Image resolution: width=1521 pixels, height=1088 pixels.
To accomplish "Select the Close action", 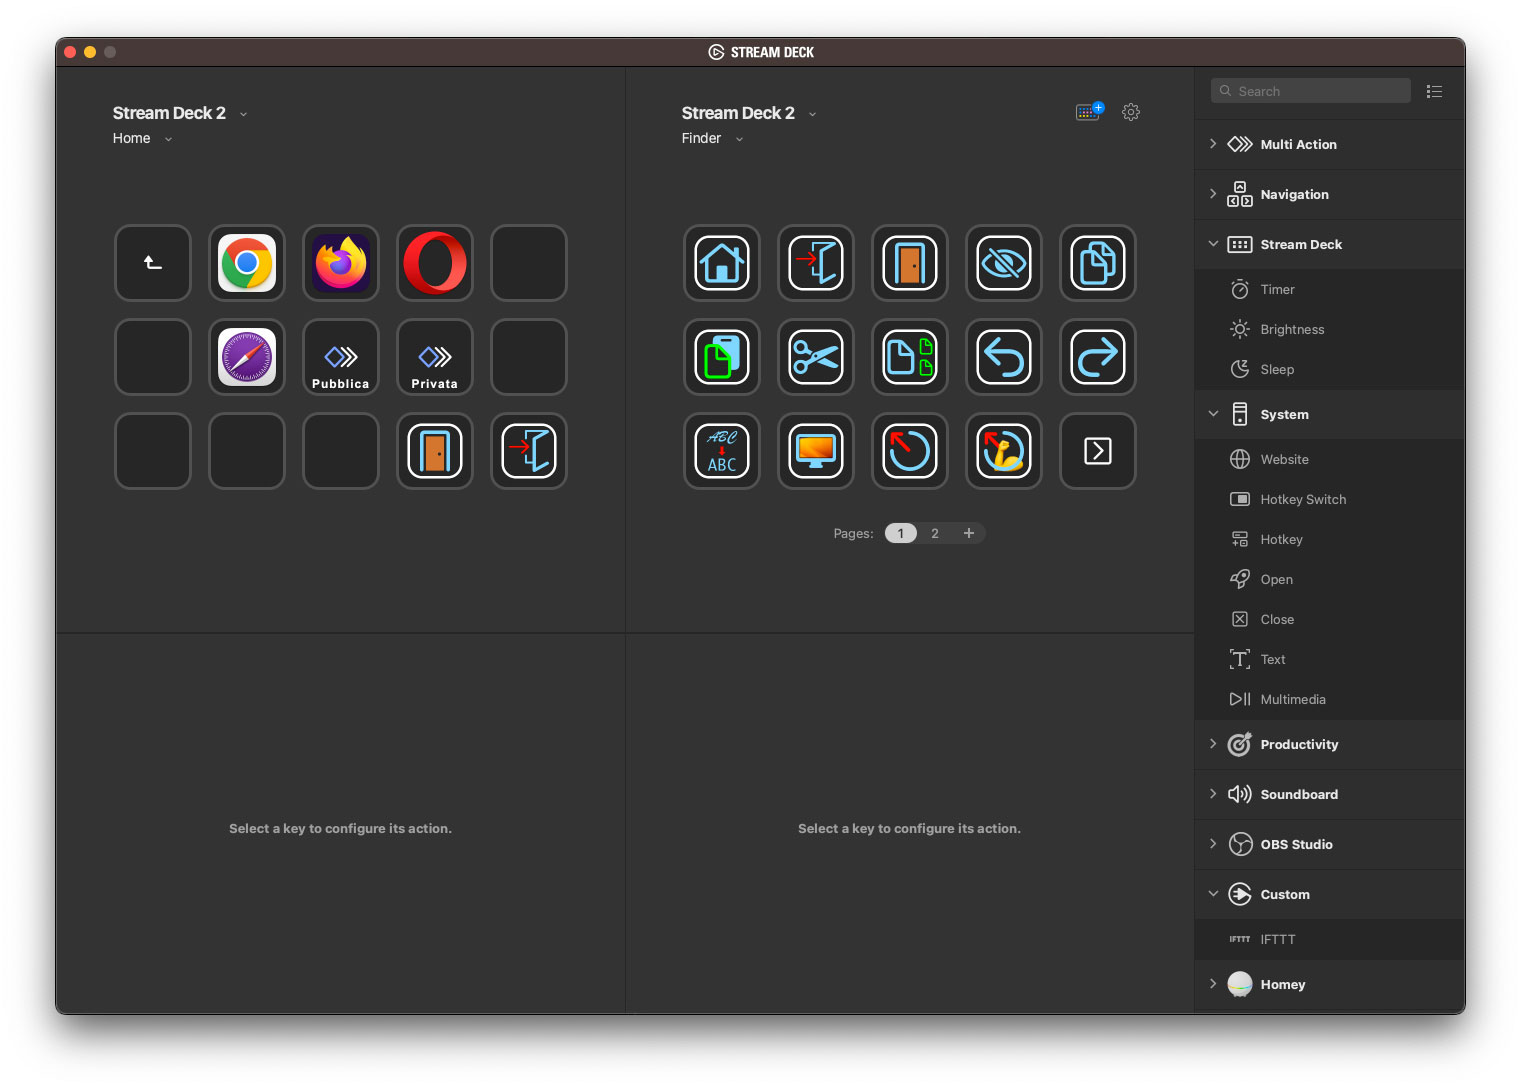I will pos(1330,619).
